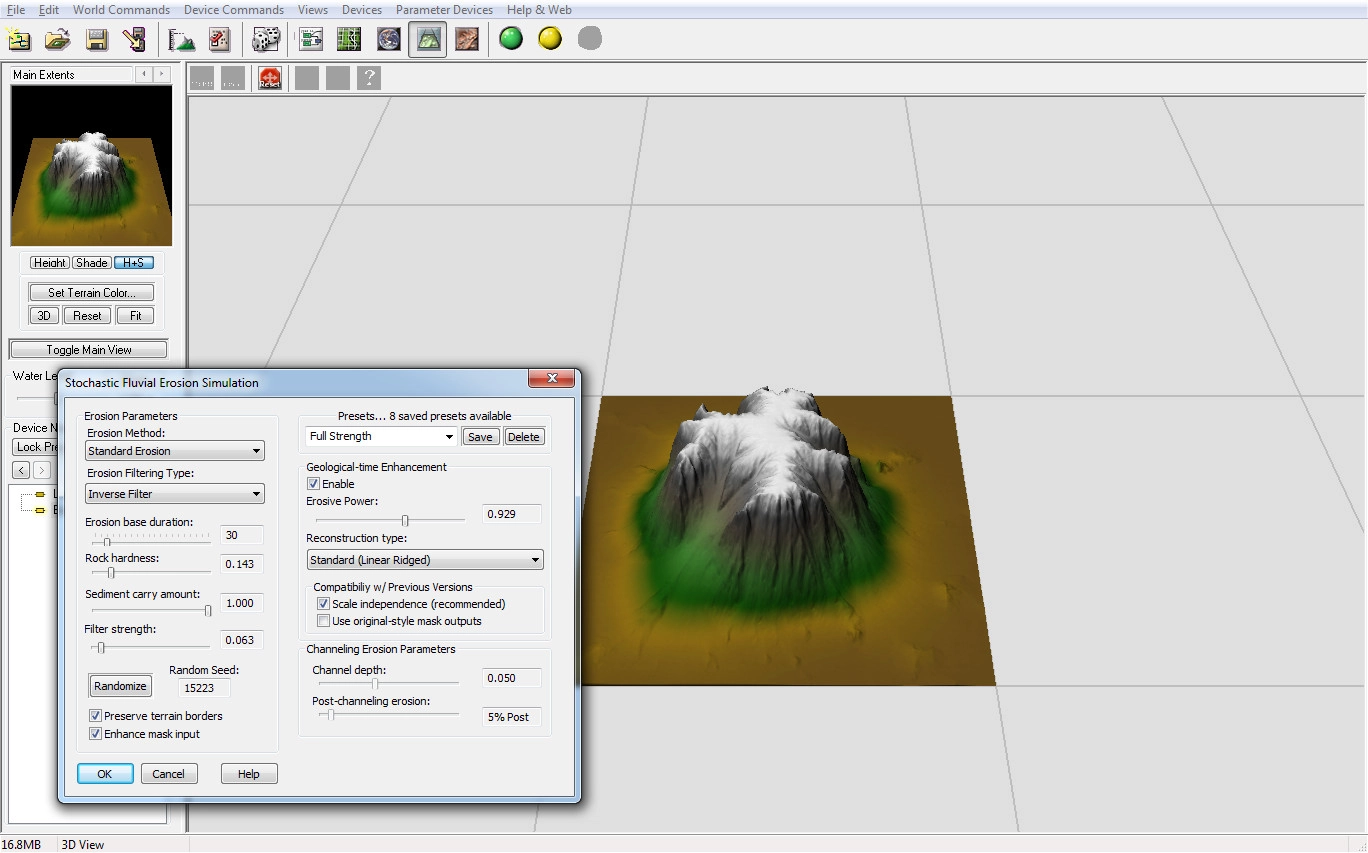Toggle Geological-time Enhancement Enable checkbox
Viewport: 1368px width, 853px height.
(x=314, y=484)
